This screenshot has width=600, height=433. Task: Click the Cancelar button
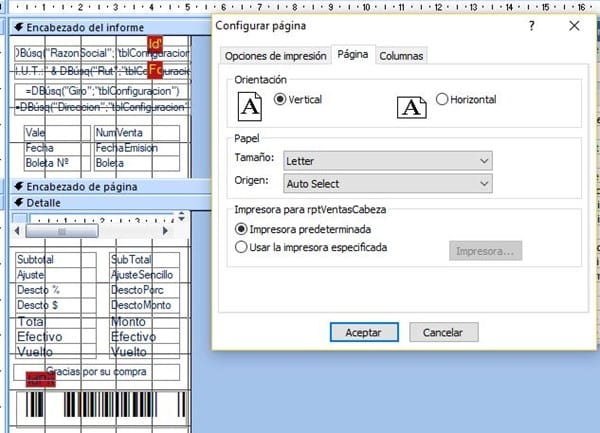[443, 332]
